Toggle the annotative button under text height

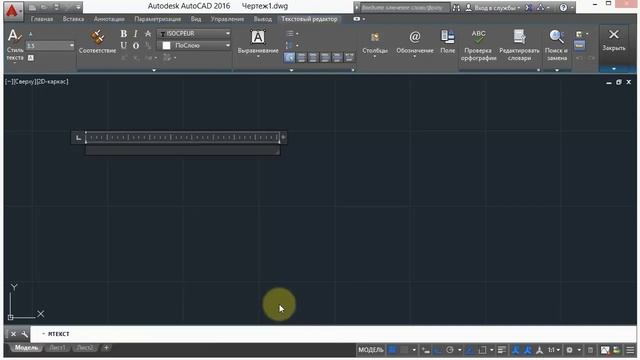[x=31, y=58]
